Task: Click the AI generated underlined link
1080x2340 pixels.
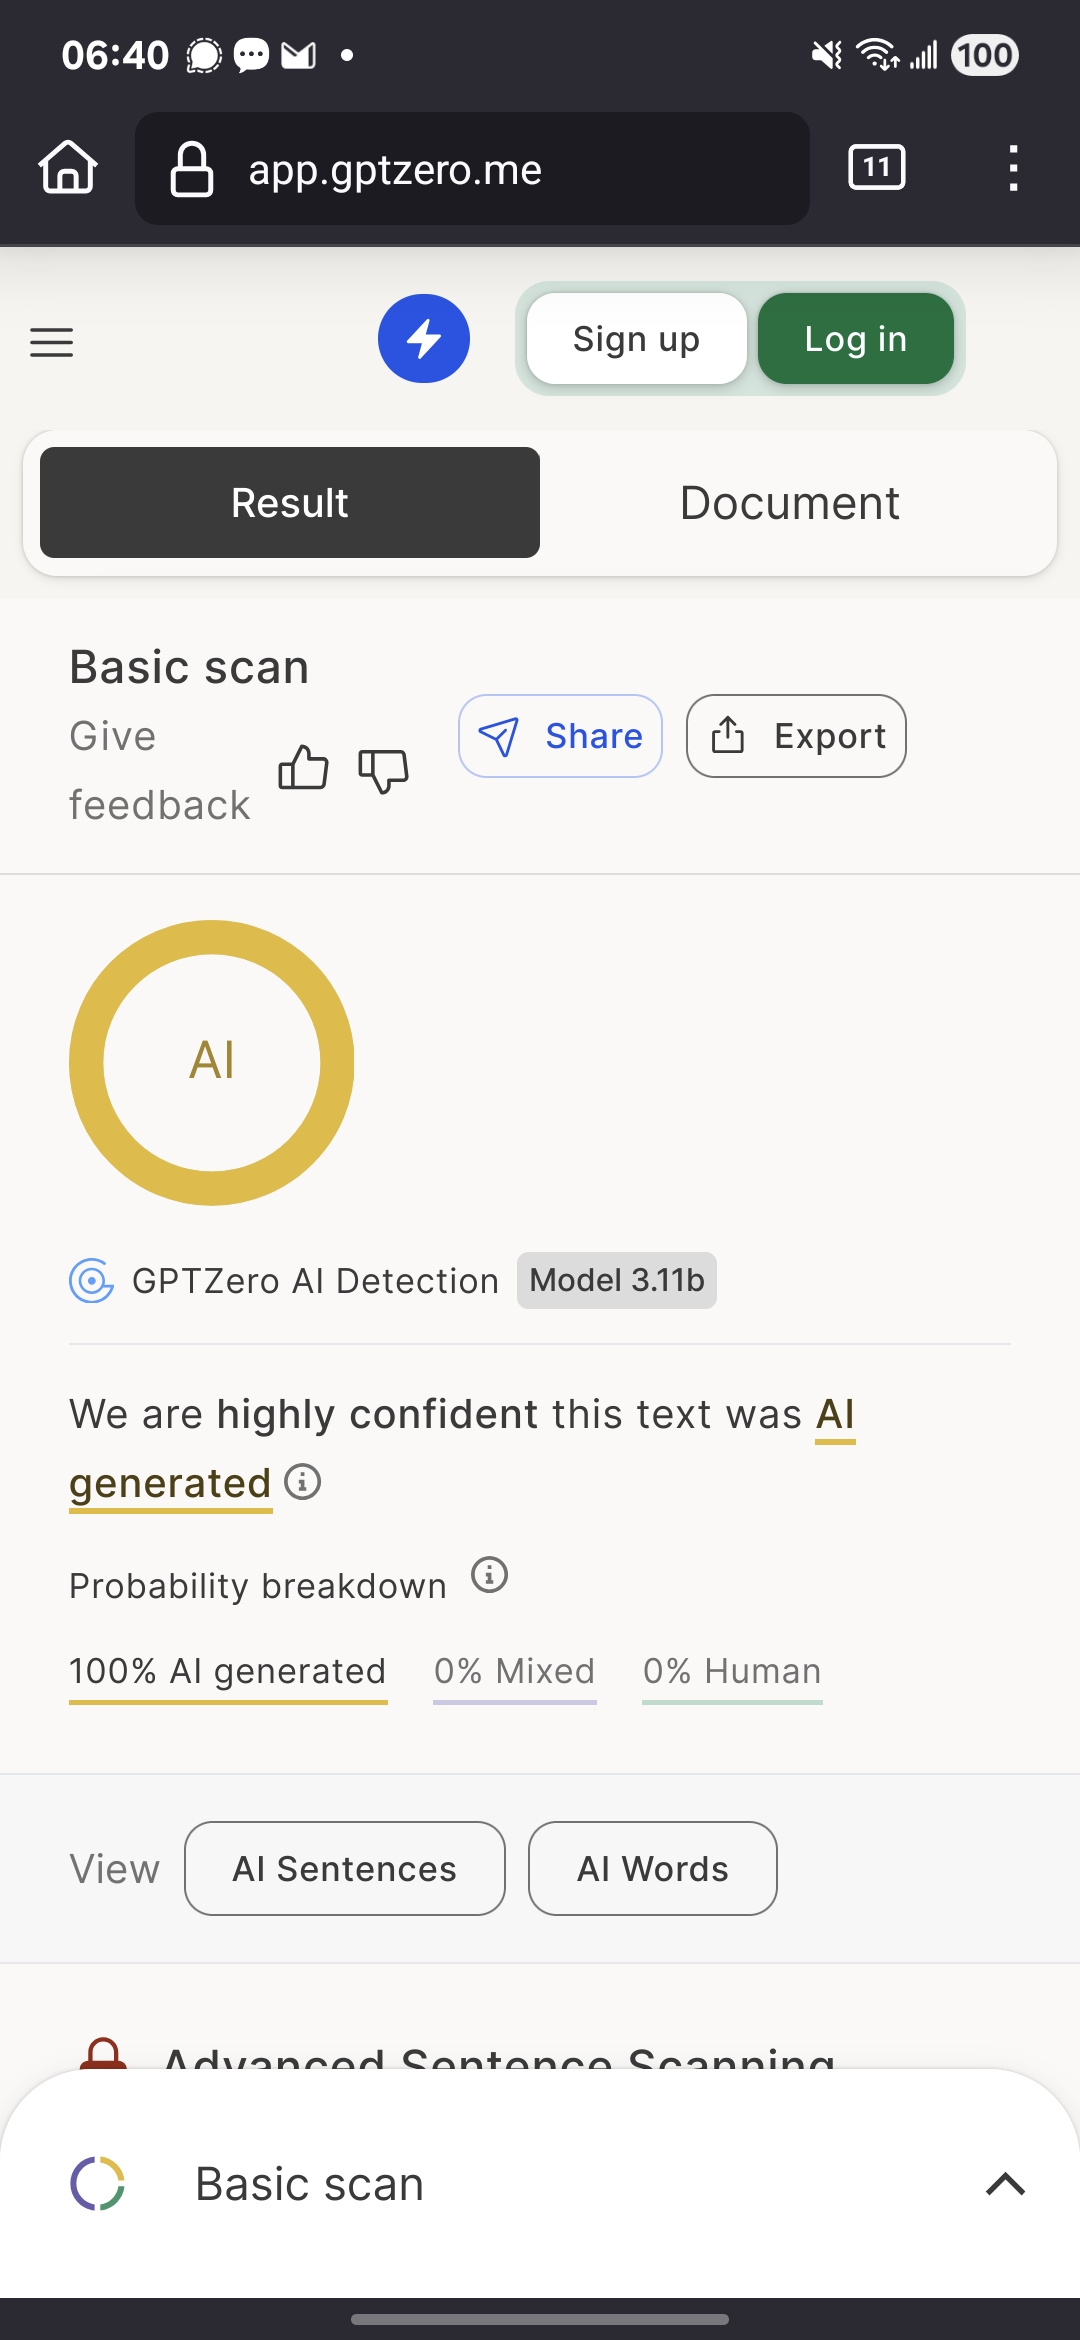Action: 170,1483
